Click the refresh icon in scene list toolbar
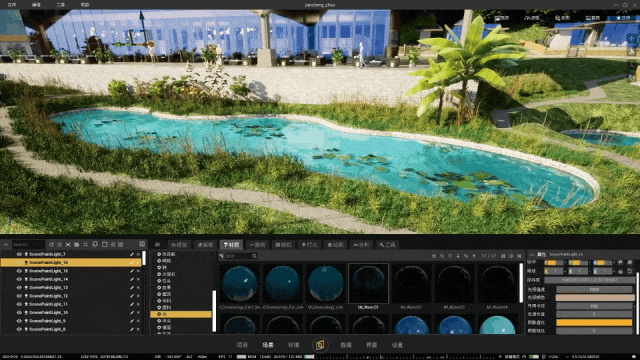The width and height of the screenshot is (640, 360). (x=51, y=244)
